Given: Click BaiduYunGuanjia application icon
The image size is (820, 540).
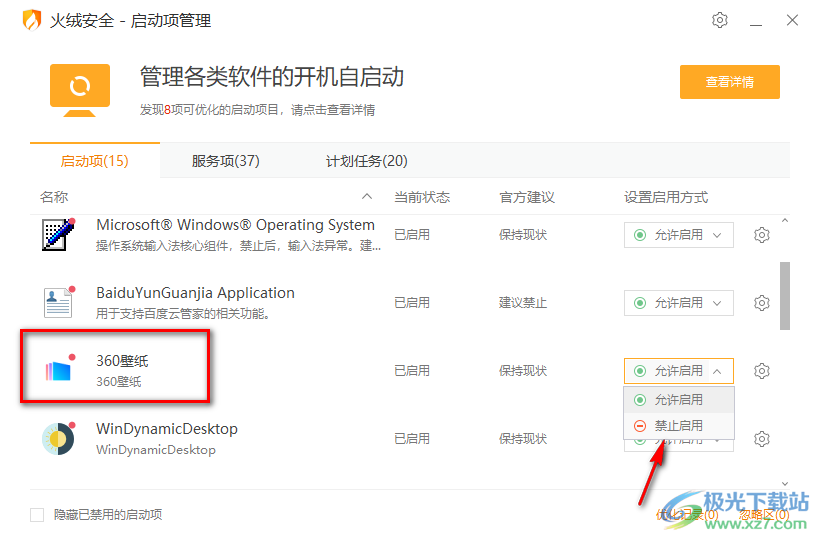Looking at the screenshot, I should coord(59,303).
